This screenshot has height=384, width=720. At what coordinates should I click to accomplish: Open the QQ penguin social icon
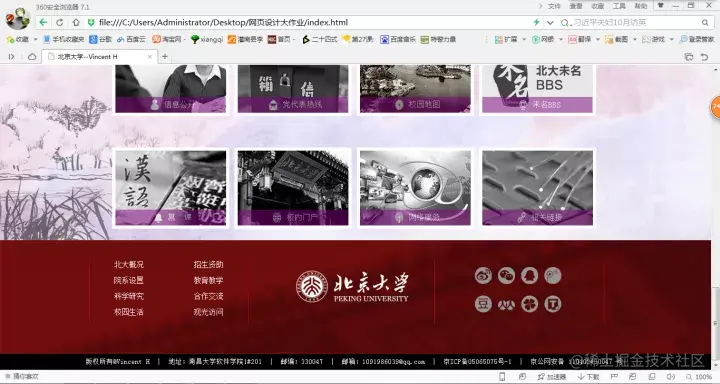[x=529, y=276]
